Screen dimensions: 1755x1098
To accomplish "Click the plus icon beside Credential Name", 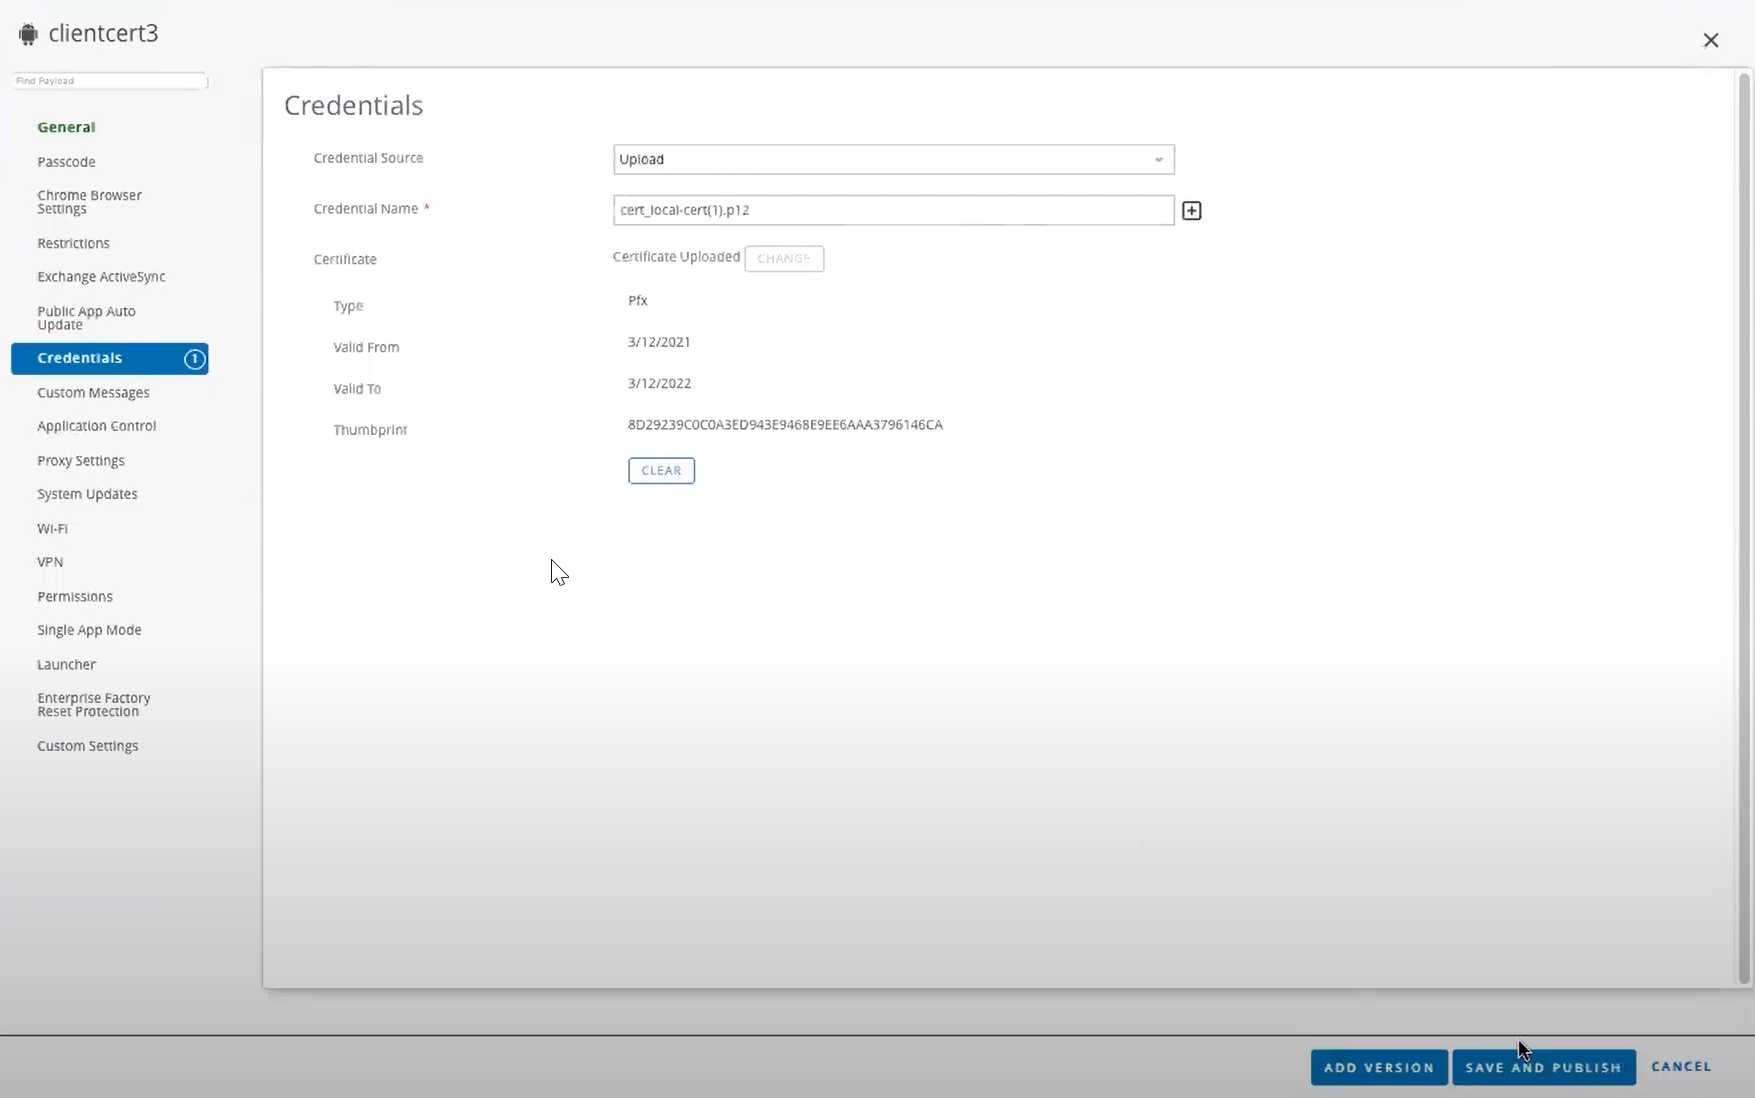I will (x=1191, y=211).
